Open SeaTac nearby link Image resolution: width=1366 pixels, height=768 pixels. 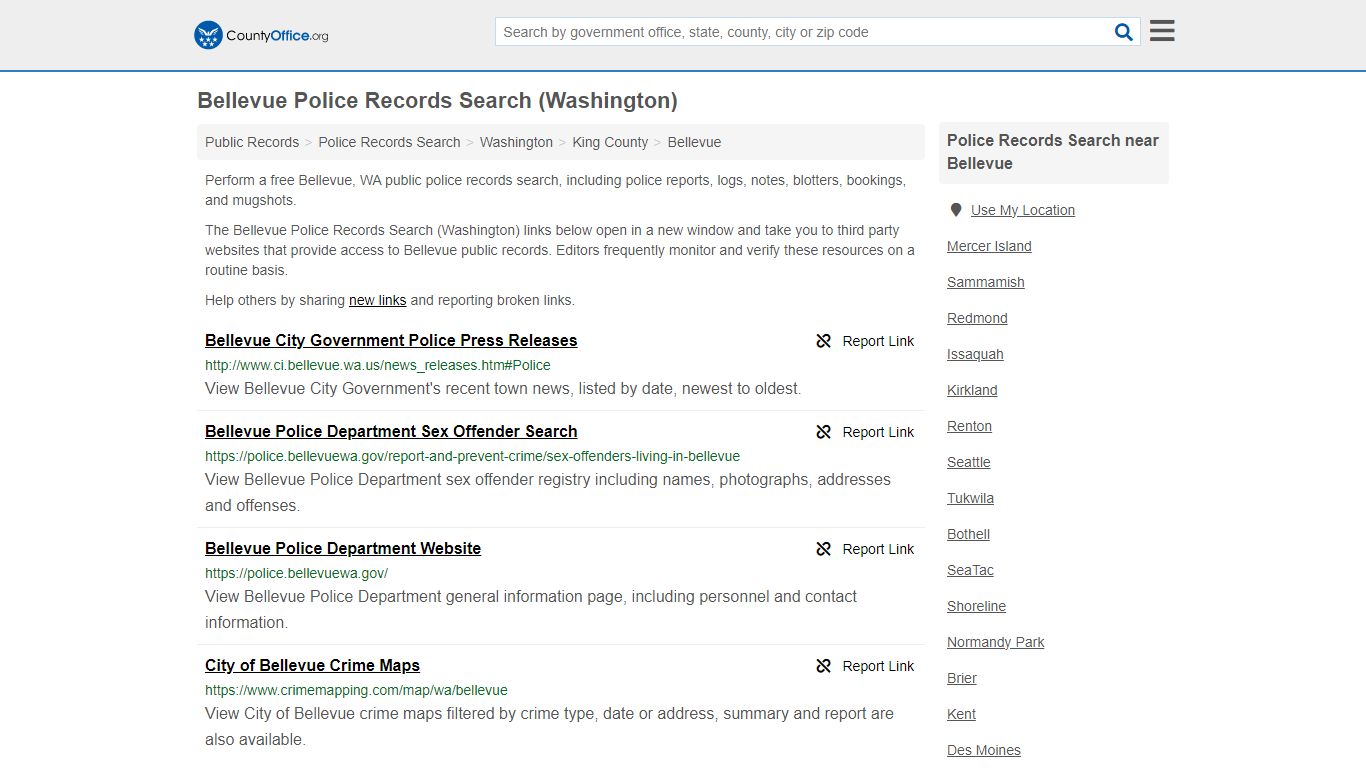tap(970, 570)
